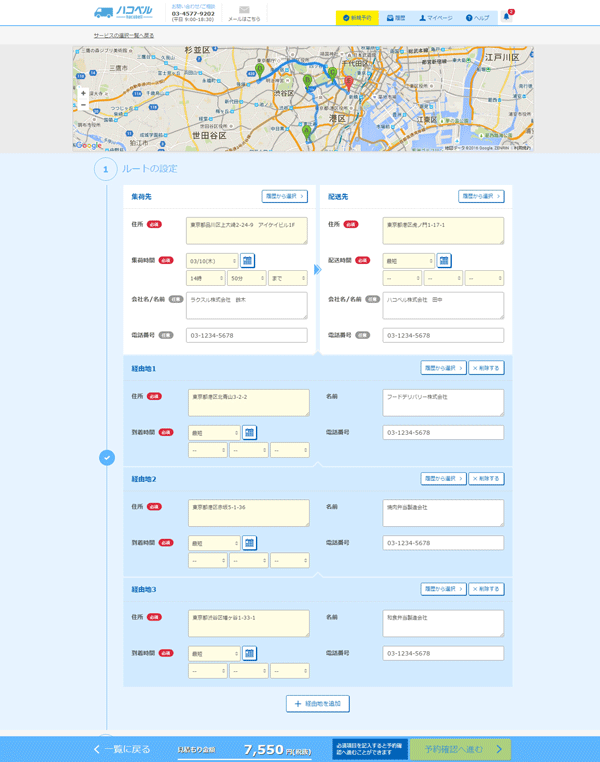This screenshot has width=600, height=762.
Task: Go to the マイページ menu item
Action: click(x=436, y=18)
